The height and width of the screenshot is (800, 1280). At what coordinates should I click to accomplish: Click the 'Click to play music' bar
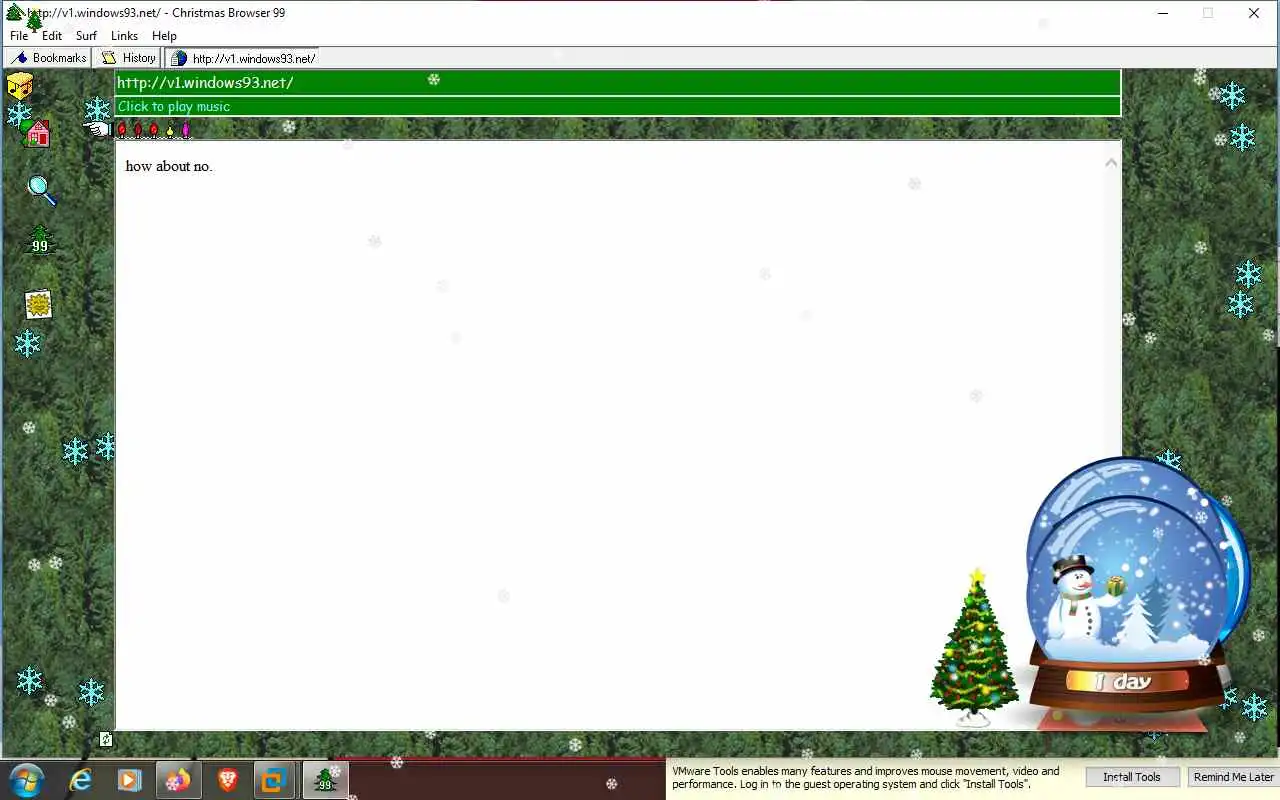click(x=617, y=106)
